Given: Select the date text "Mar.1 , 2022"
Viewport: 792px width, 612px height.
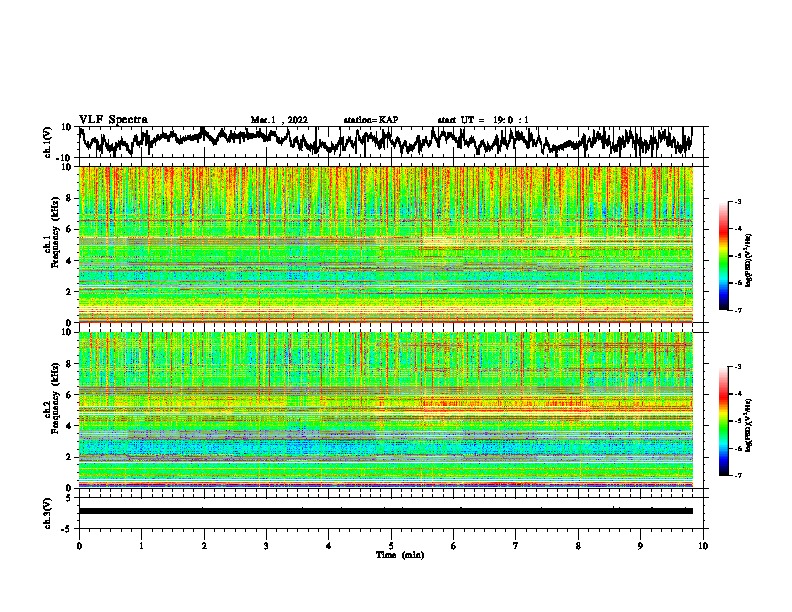Looking at the screenshot, I should (279, 120).
